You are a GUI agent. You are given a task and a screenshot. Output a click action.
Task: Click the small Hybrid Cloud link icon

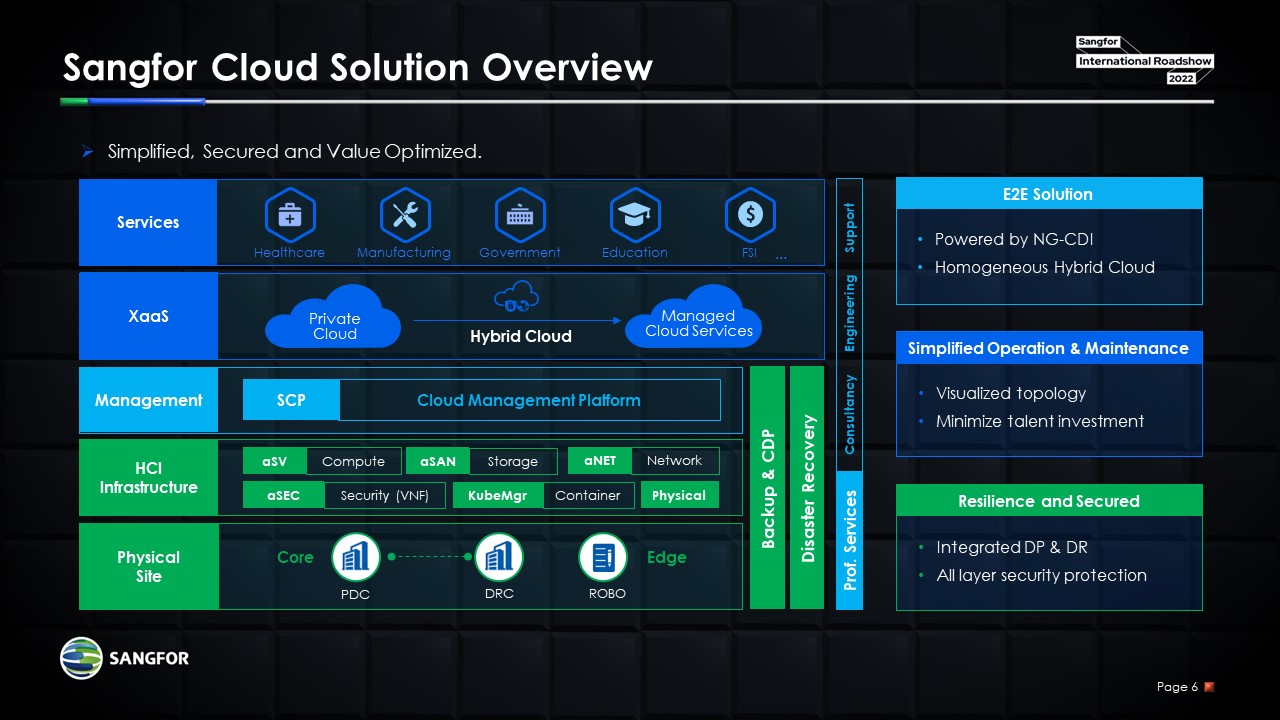click(517, 296)
